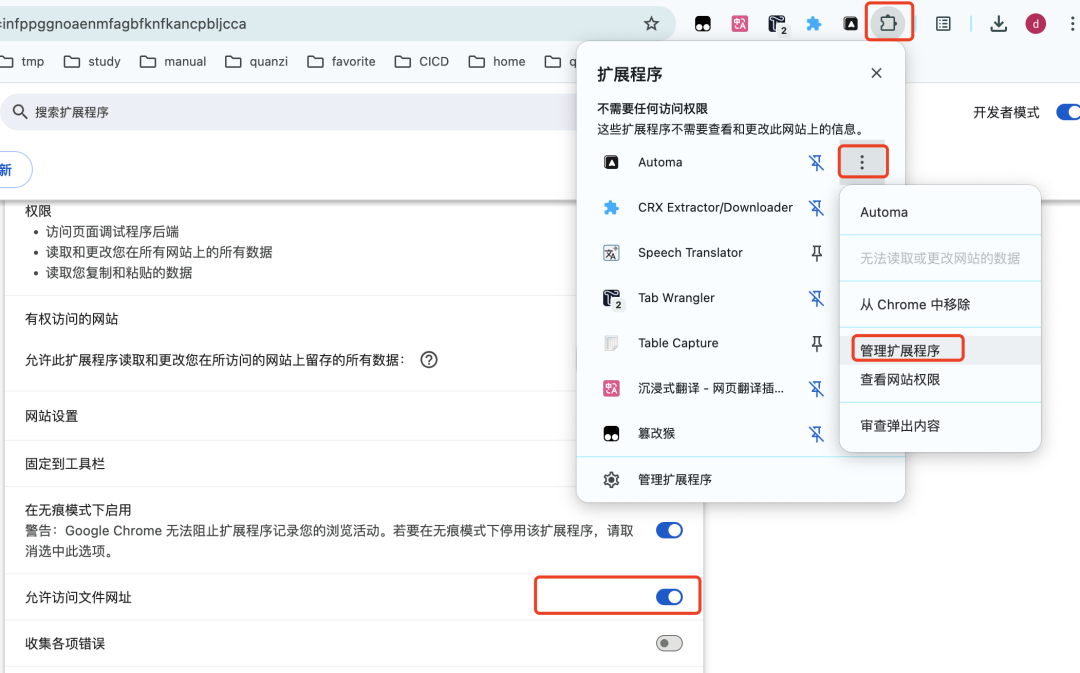The height and width of the screenshot is (673, 1080).
Task: Disable the 允许访问文件网址 toggle
Action: (x=669, y=595)
